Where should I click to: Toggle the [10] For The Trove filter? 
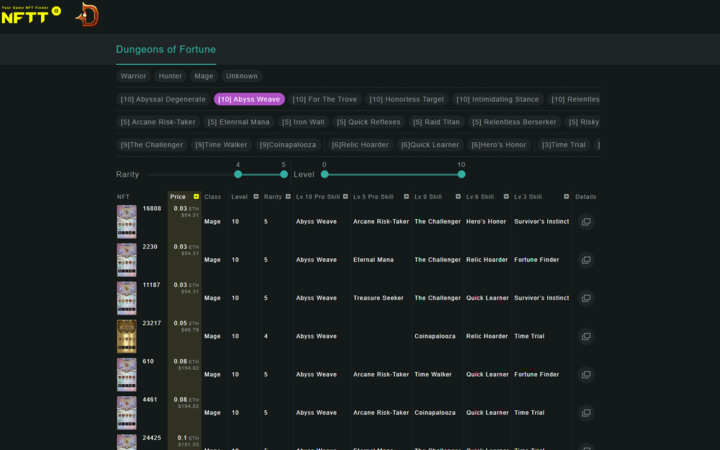pos(325,99)
